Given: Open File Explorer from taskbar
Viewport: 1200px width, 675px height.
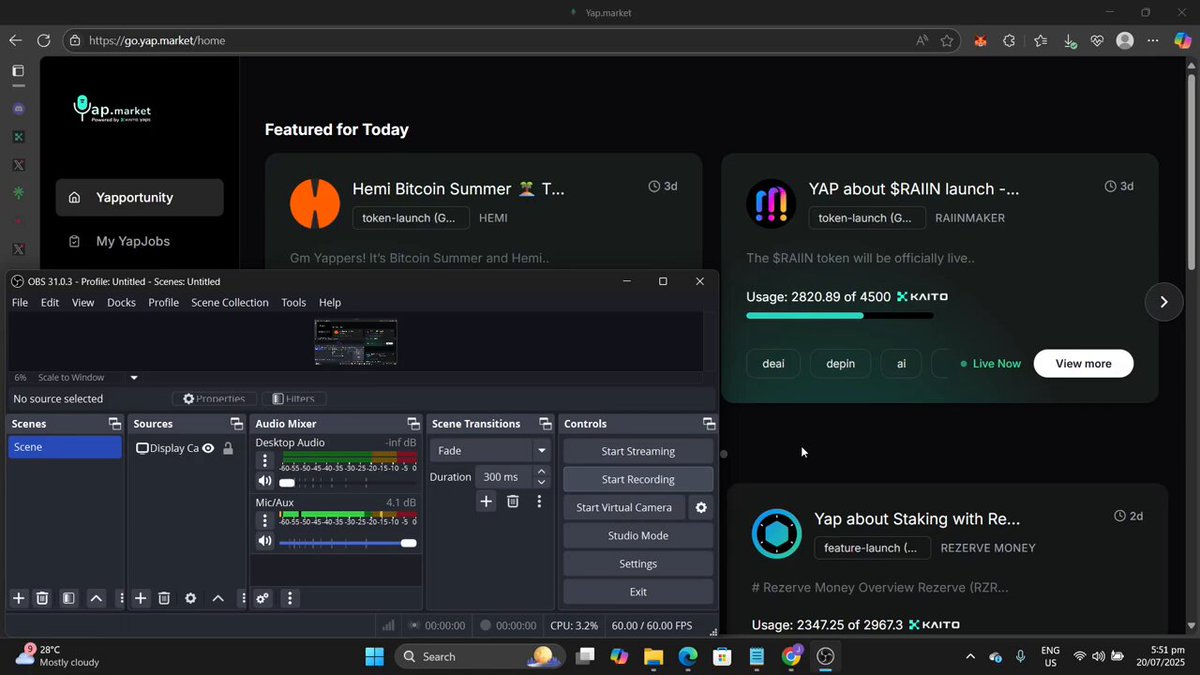Looking at the screenshot, I should pyautogui.click(x=653, y=656).
